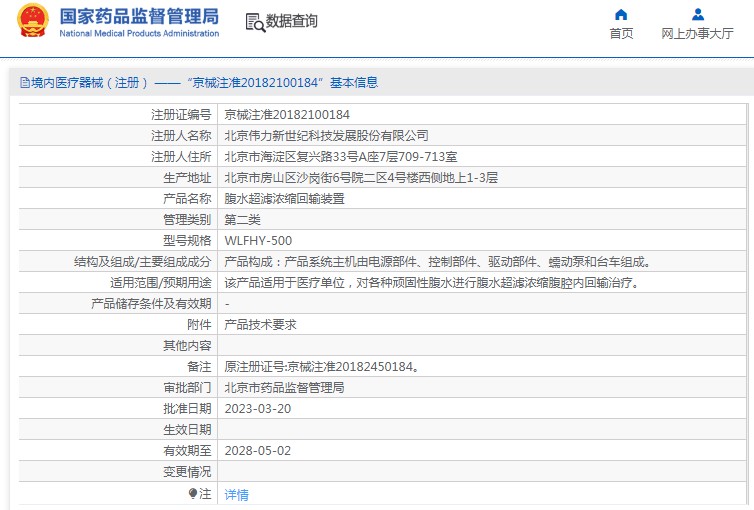Click the 批准日期 row label
Screen dimensions: 754x510
(x=187, y=409)
